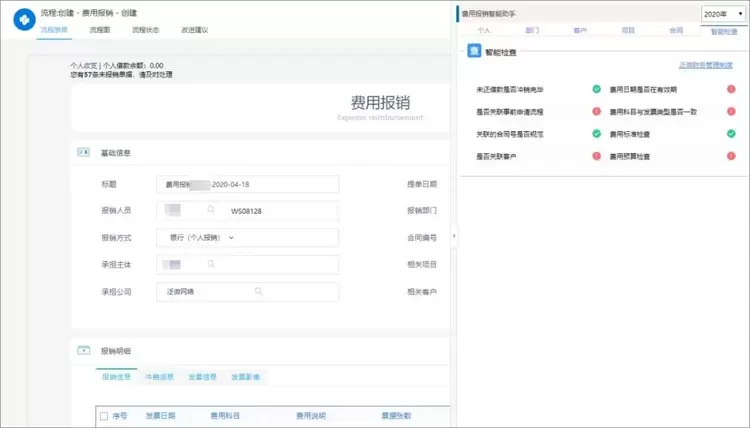750x428 pixels.
Task: Tick the select-all checkbox beside 序号
Action: (x=102, y=415)
